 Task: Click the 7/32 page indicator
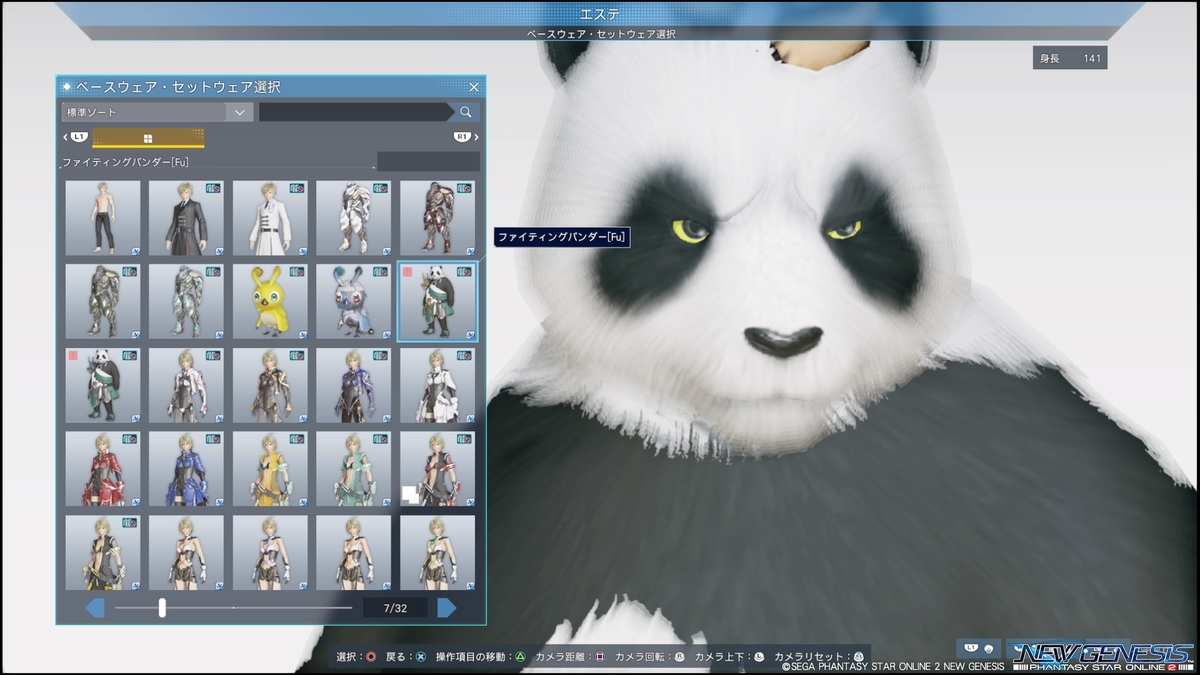click(x=395, y=607)
